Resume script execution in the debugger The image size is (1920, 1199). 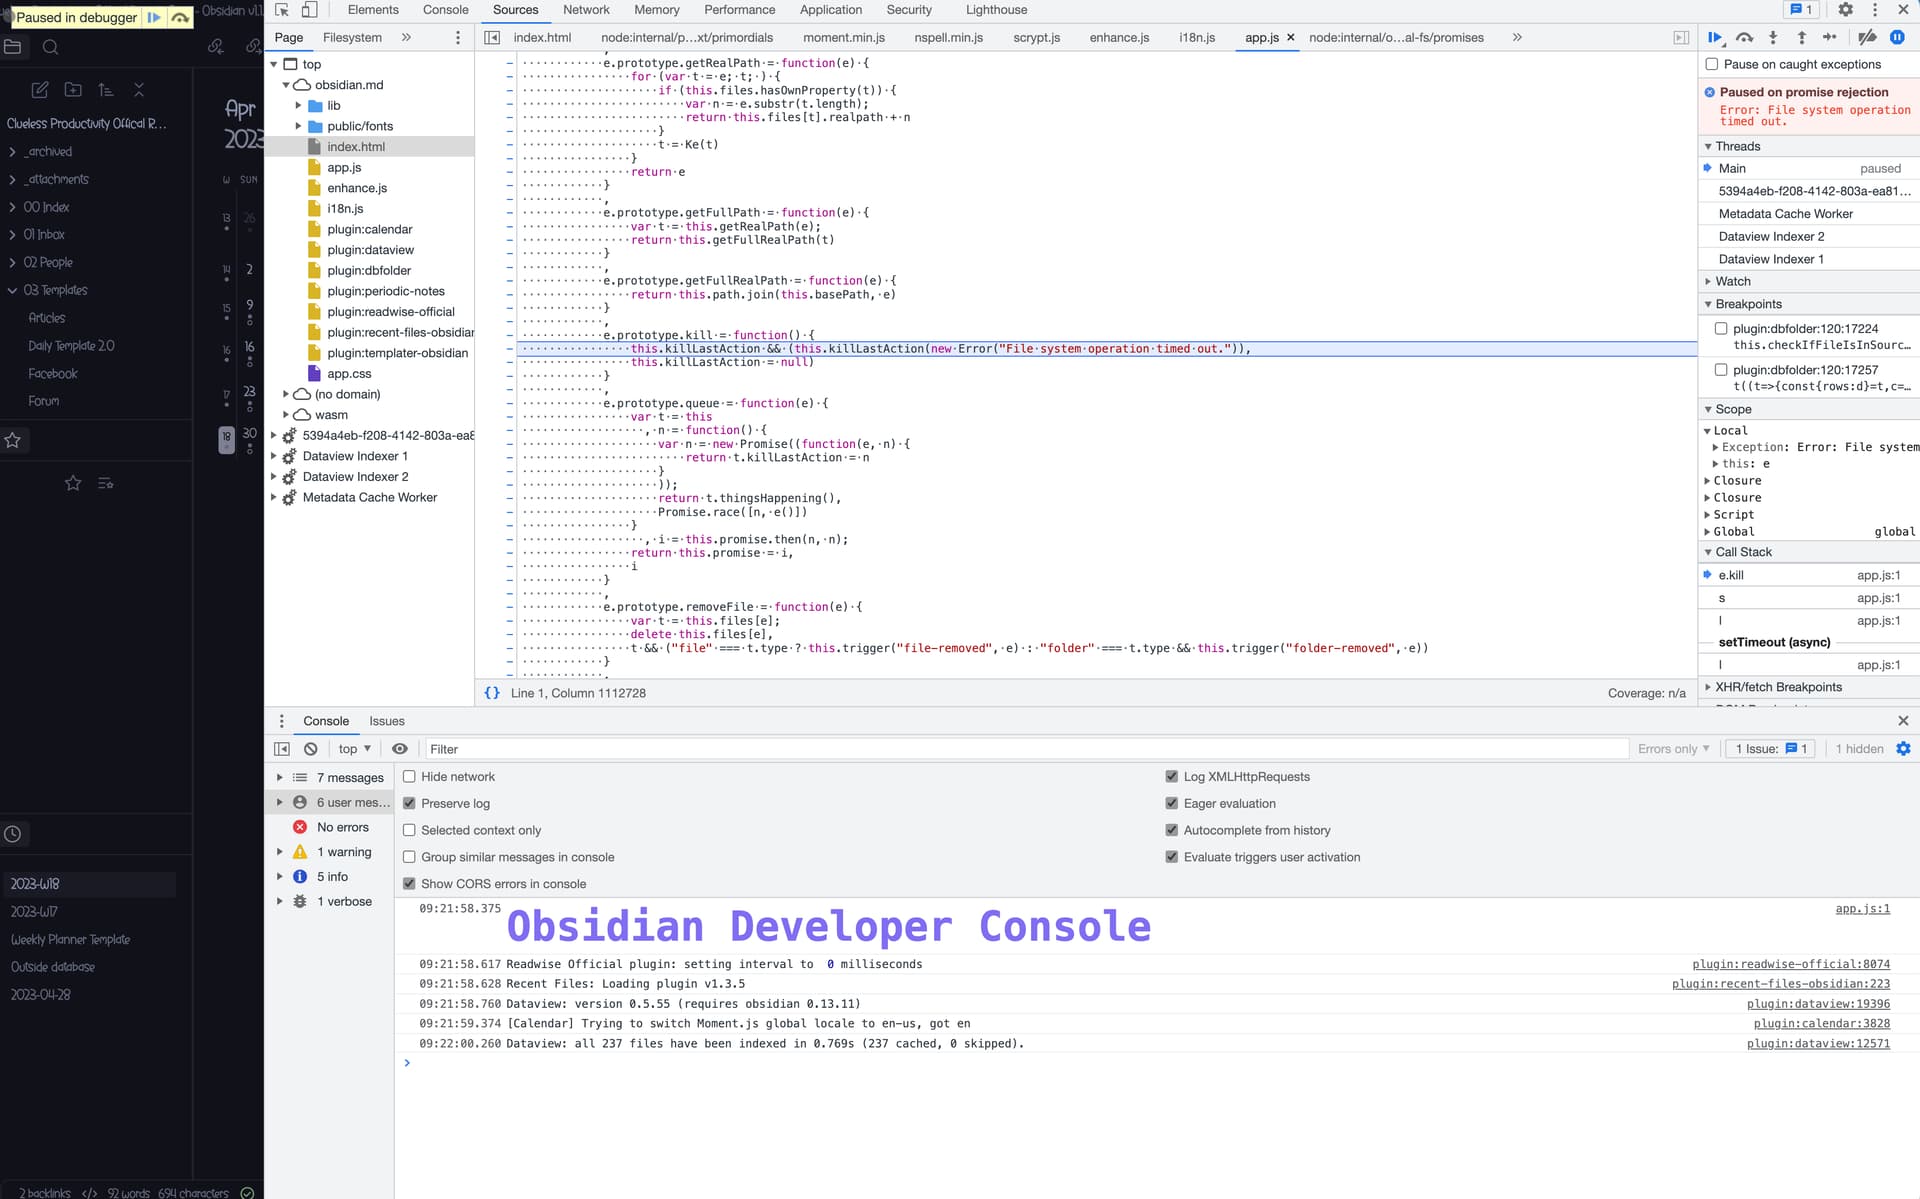[1715, 37]
